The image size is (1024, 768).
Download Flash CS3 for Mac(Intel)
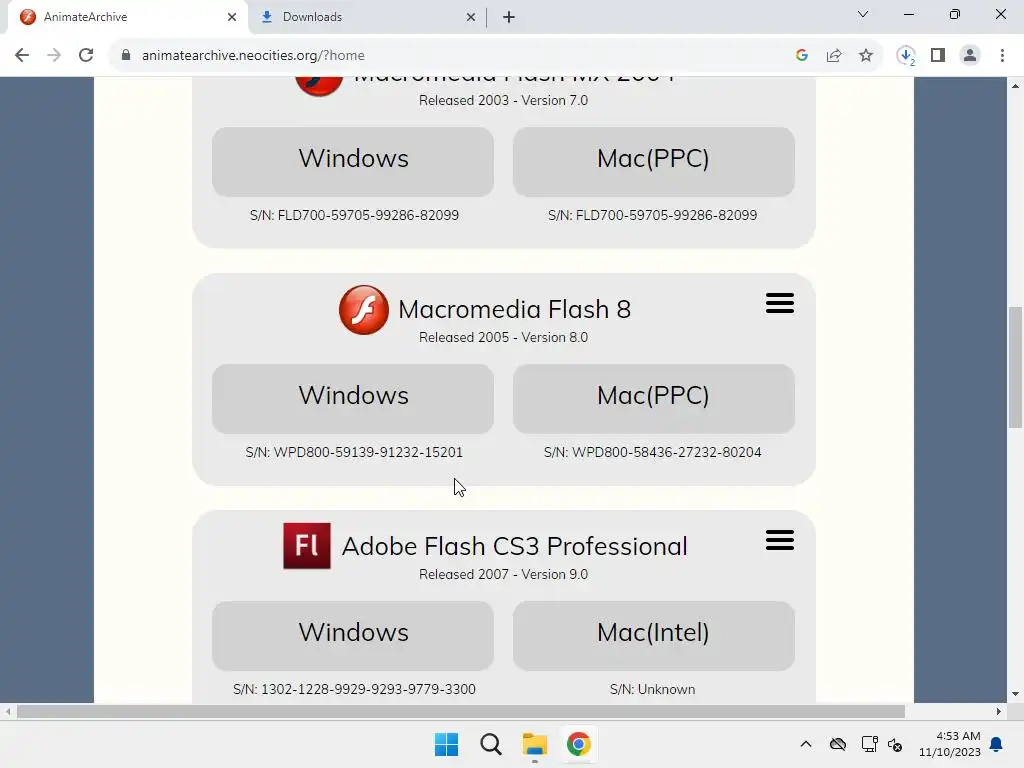point(654,635)
